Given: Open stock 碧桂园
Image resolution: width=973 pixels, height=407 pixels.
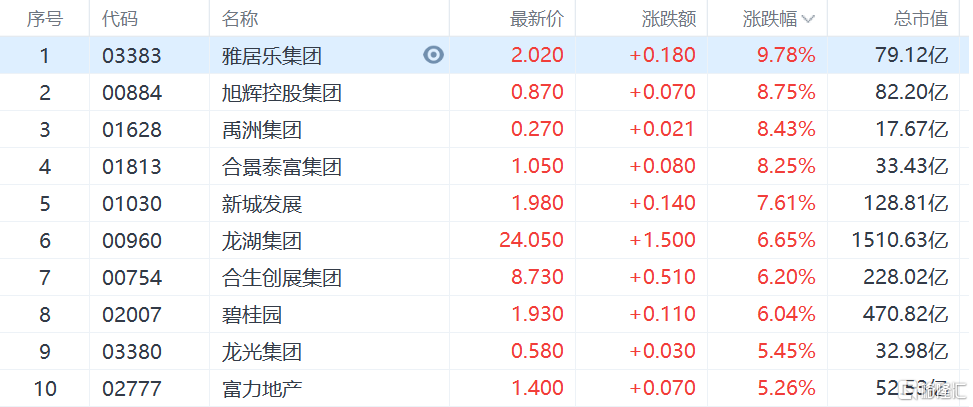Looking at the screenshot, I should click(251, 315).
